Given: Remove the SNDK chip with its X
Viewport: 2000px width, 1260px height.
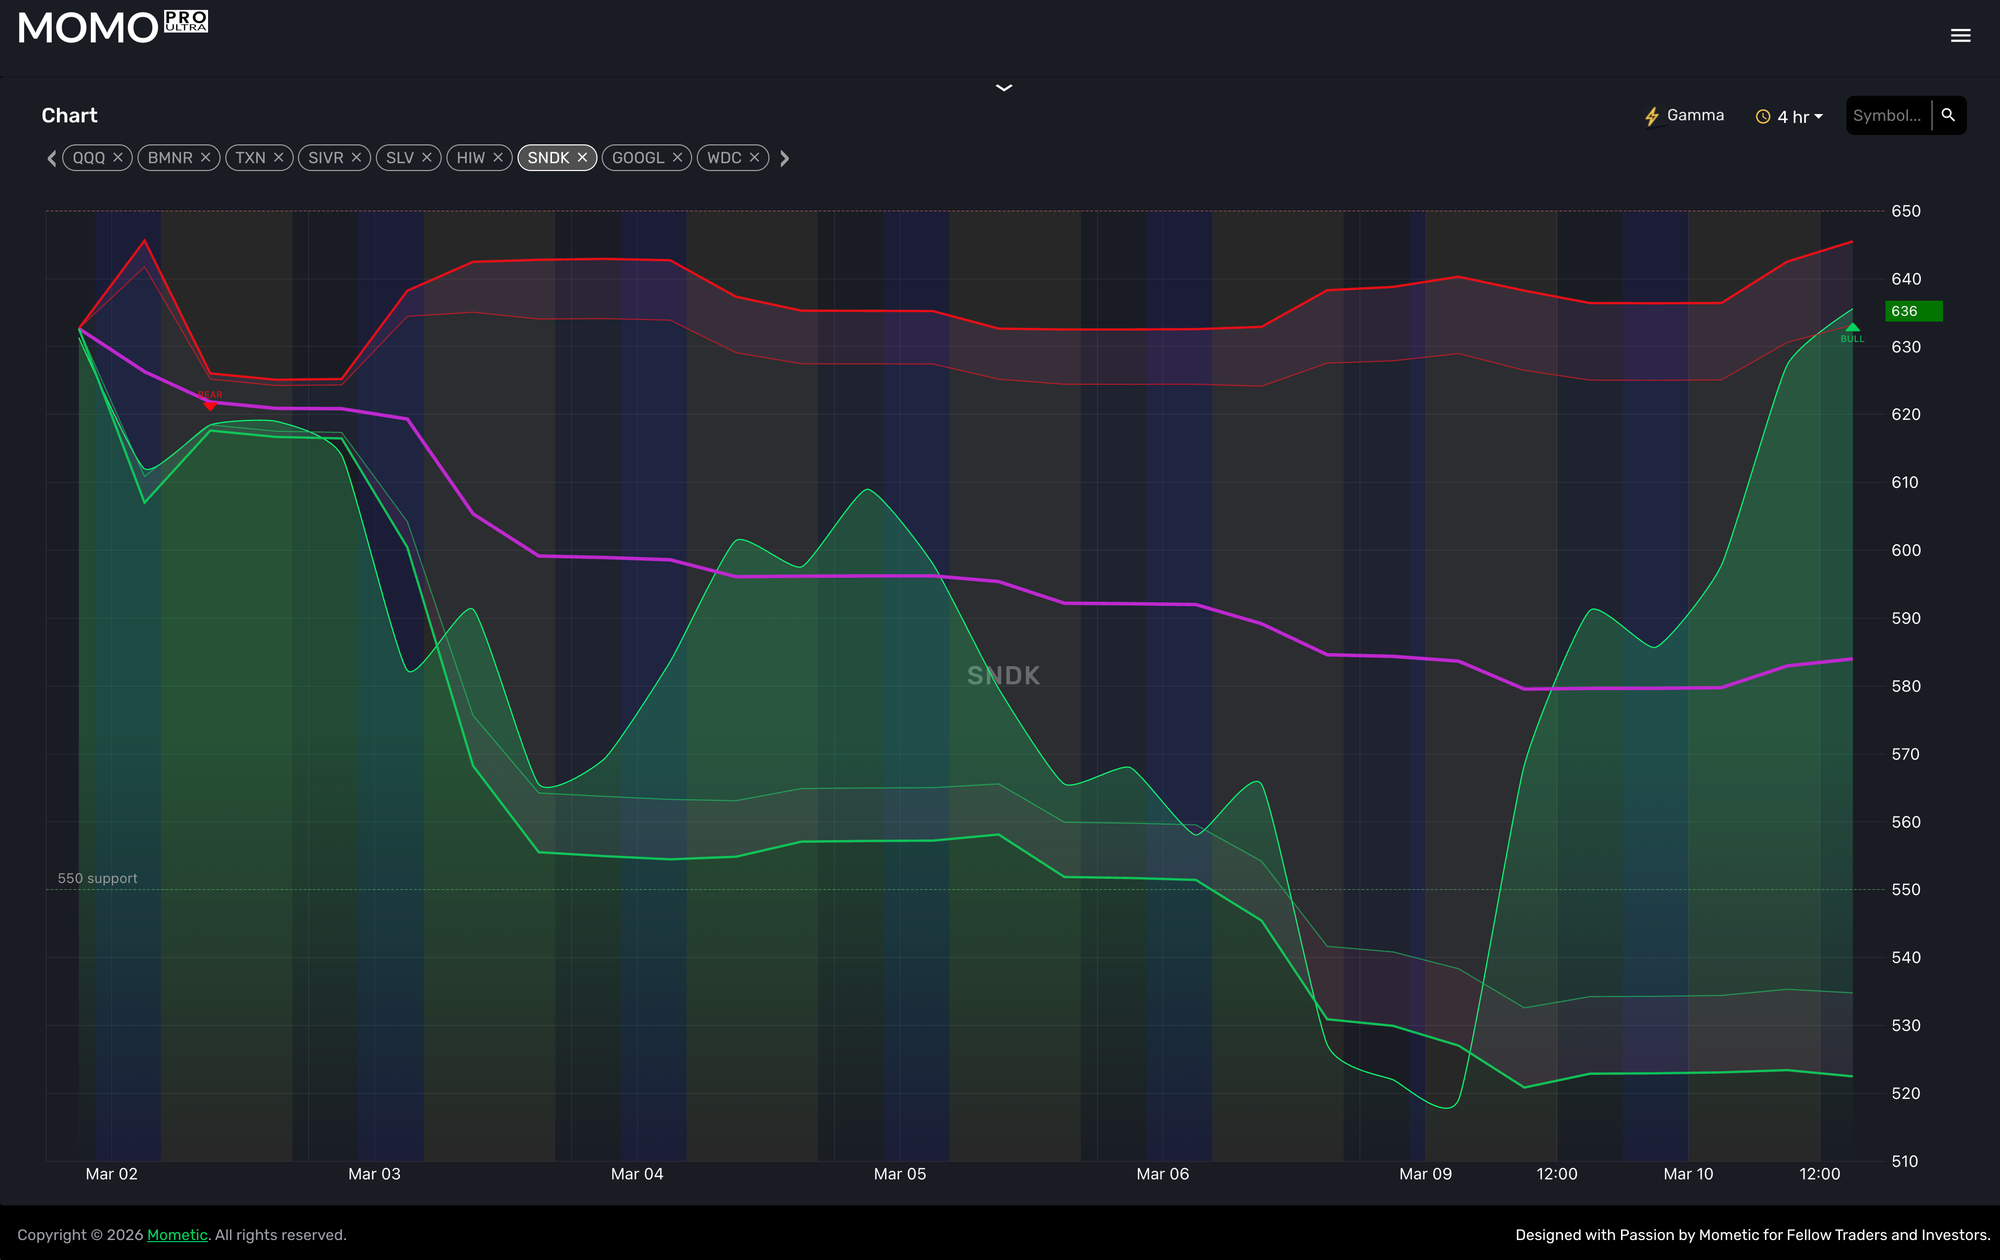Looking at the screenshot, I should [582, 158].
